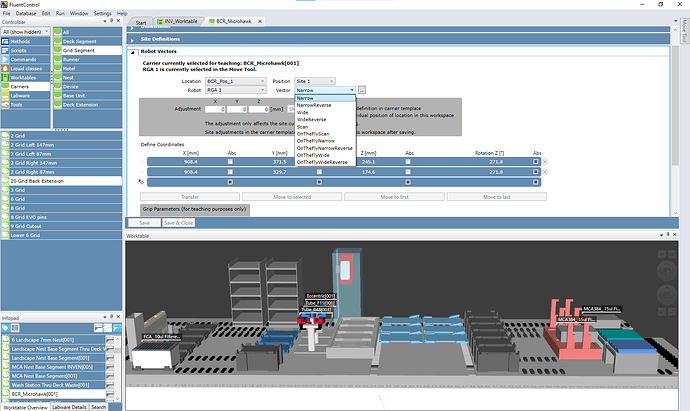The image size is (690, 411).
Task: Click the display icon next to tag in Infopad
Action: [x=15, y=328]
